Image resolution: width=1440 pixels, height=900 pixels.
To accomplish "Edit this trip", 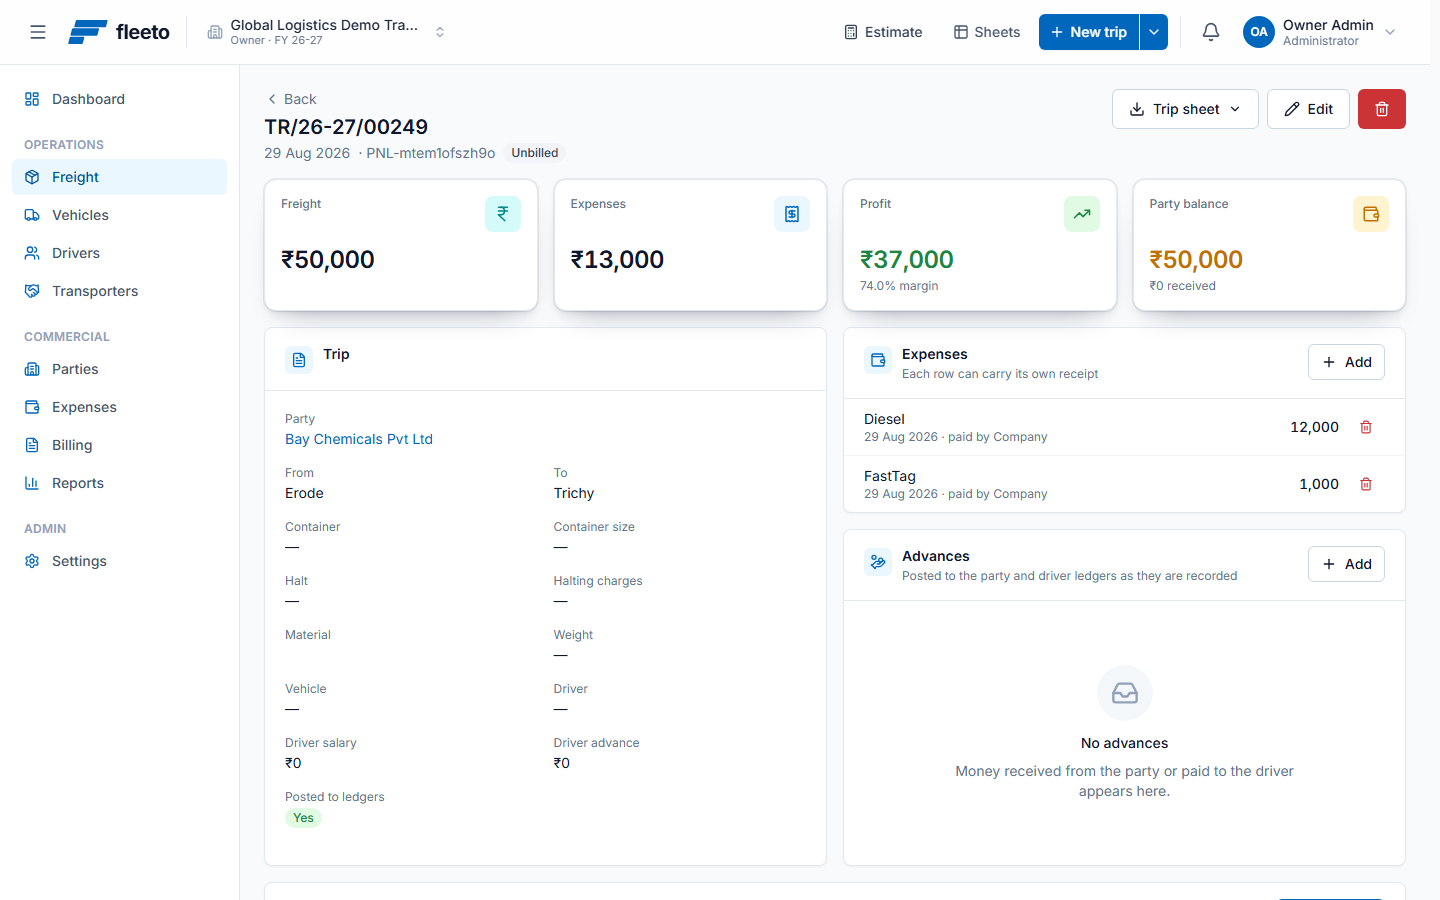I will (x=1308, y=109).
